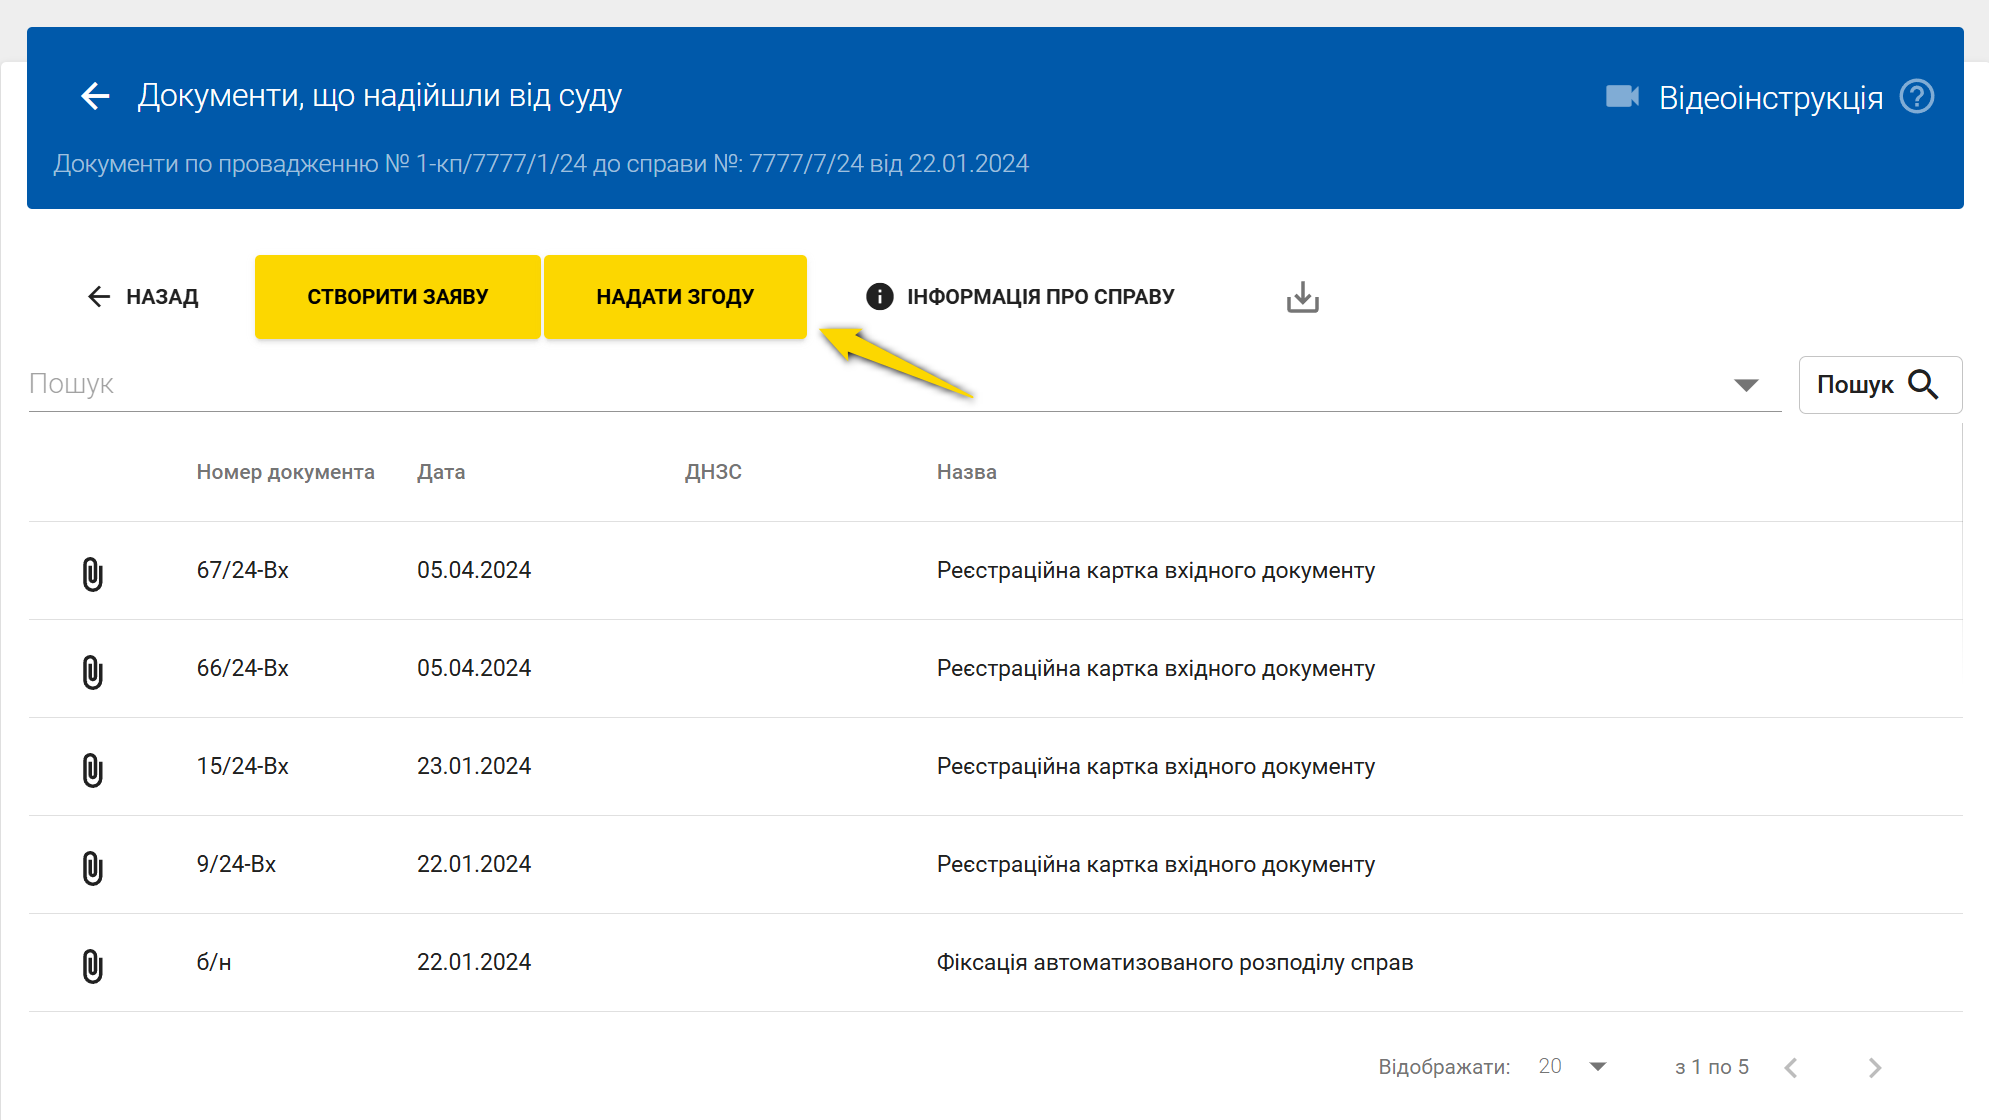This screenshot has height=1120, width=1989.
Task: Open the Відеоінструкція video camera icon
Action: (x=1622, y=96)
